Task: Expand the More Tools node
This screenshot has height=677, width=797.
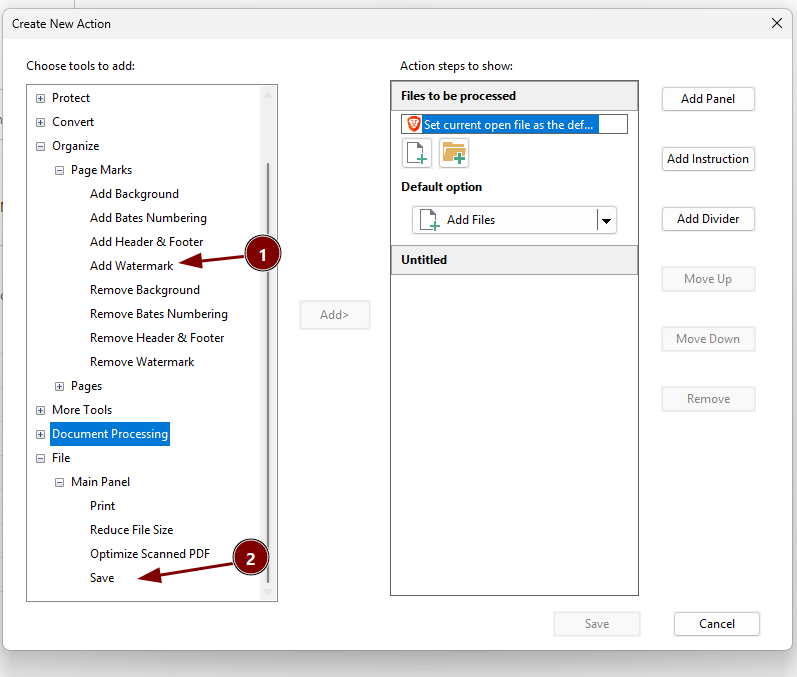Action: (x=41, y=410)
